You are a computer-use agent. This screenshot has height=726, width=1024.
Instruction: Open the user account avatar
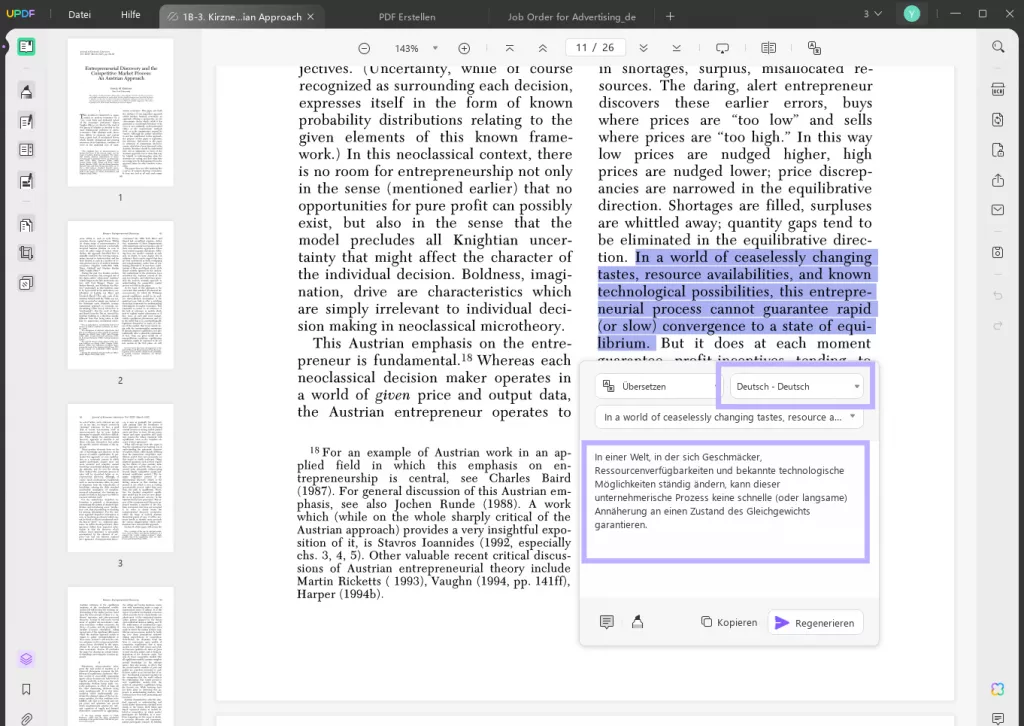coord(912,14)
